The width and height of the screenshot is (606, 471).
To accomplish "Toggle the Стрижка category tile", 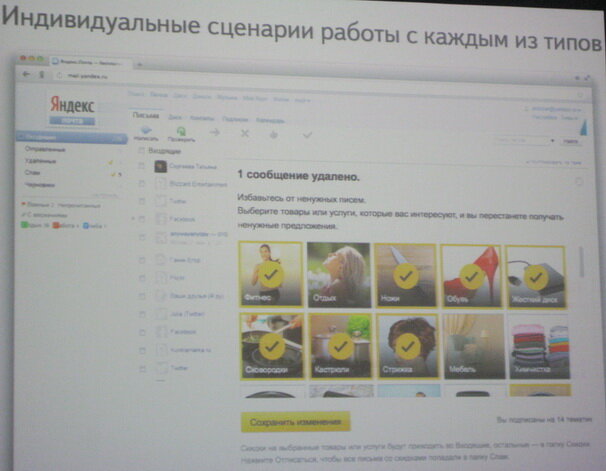I will pyautogui.click(x=407, y=346).
